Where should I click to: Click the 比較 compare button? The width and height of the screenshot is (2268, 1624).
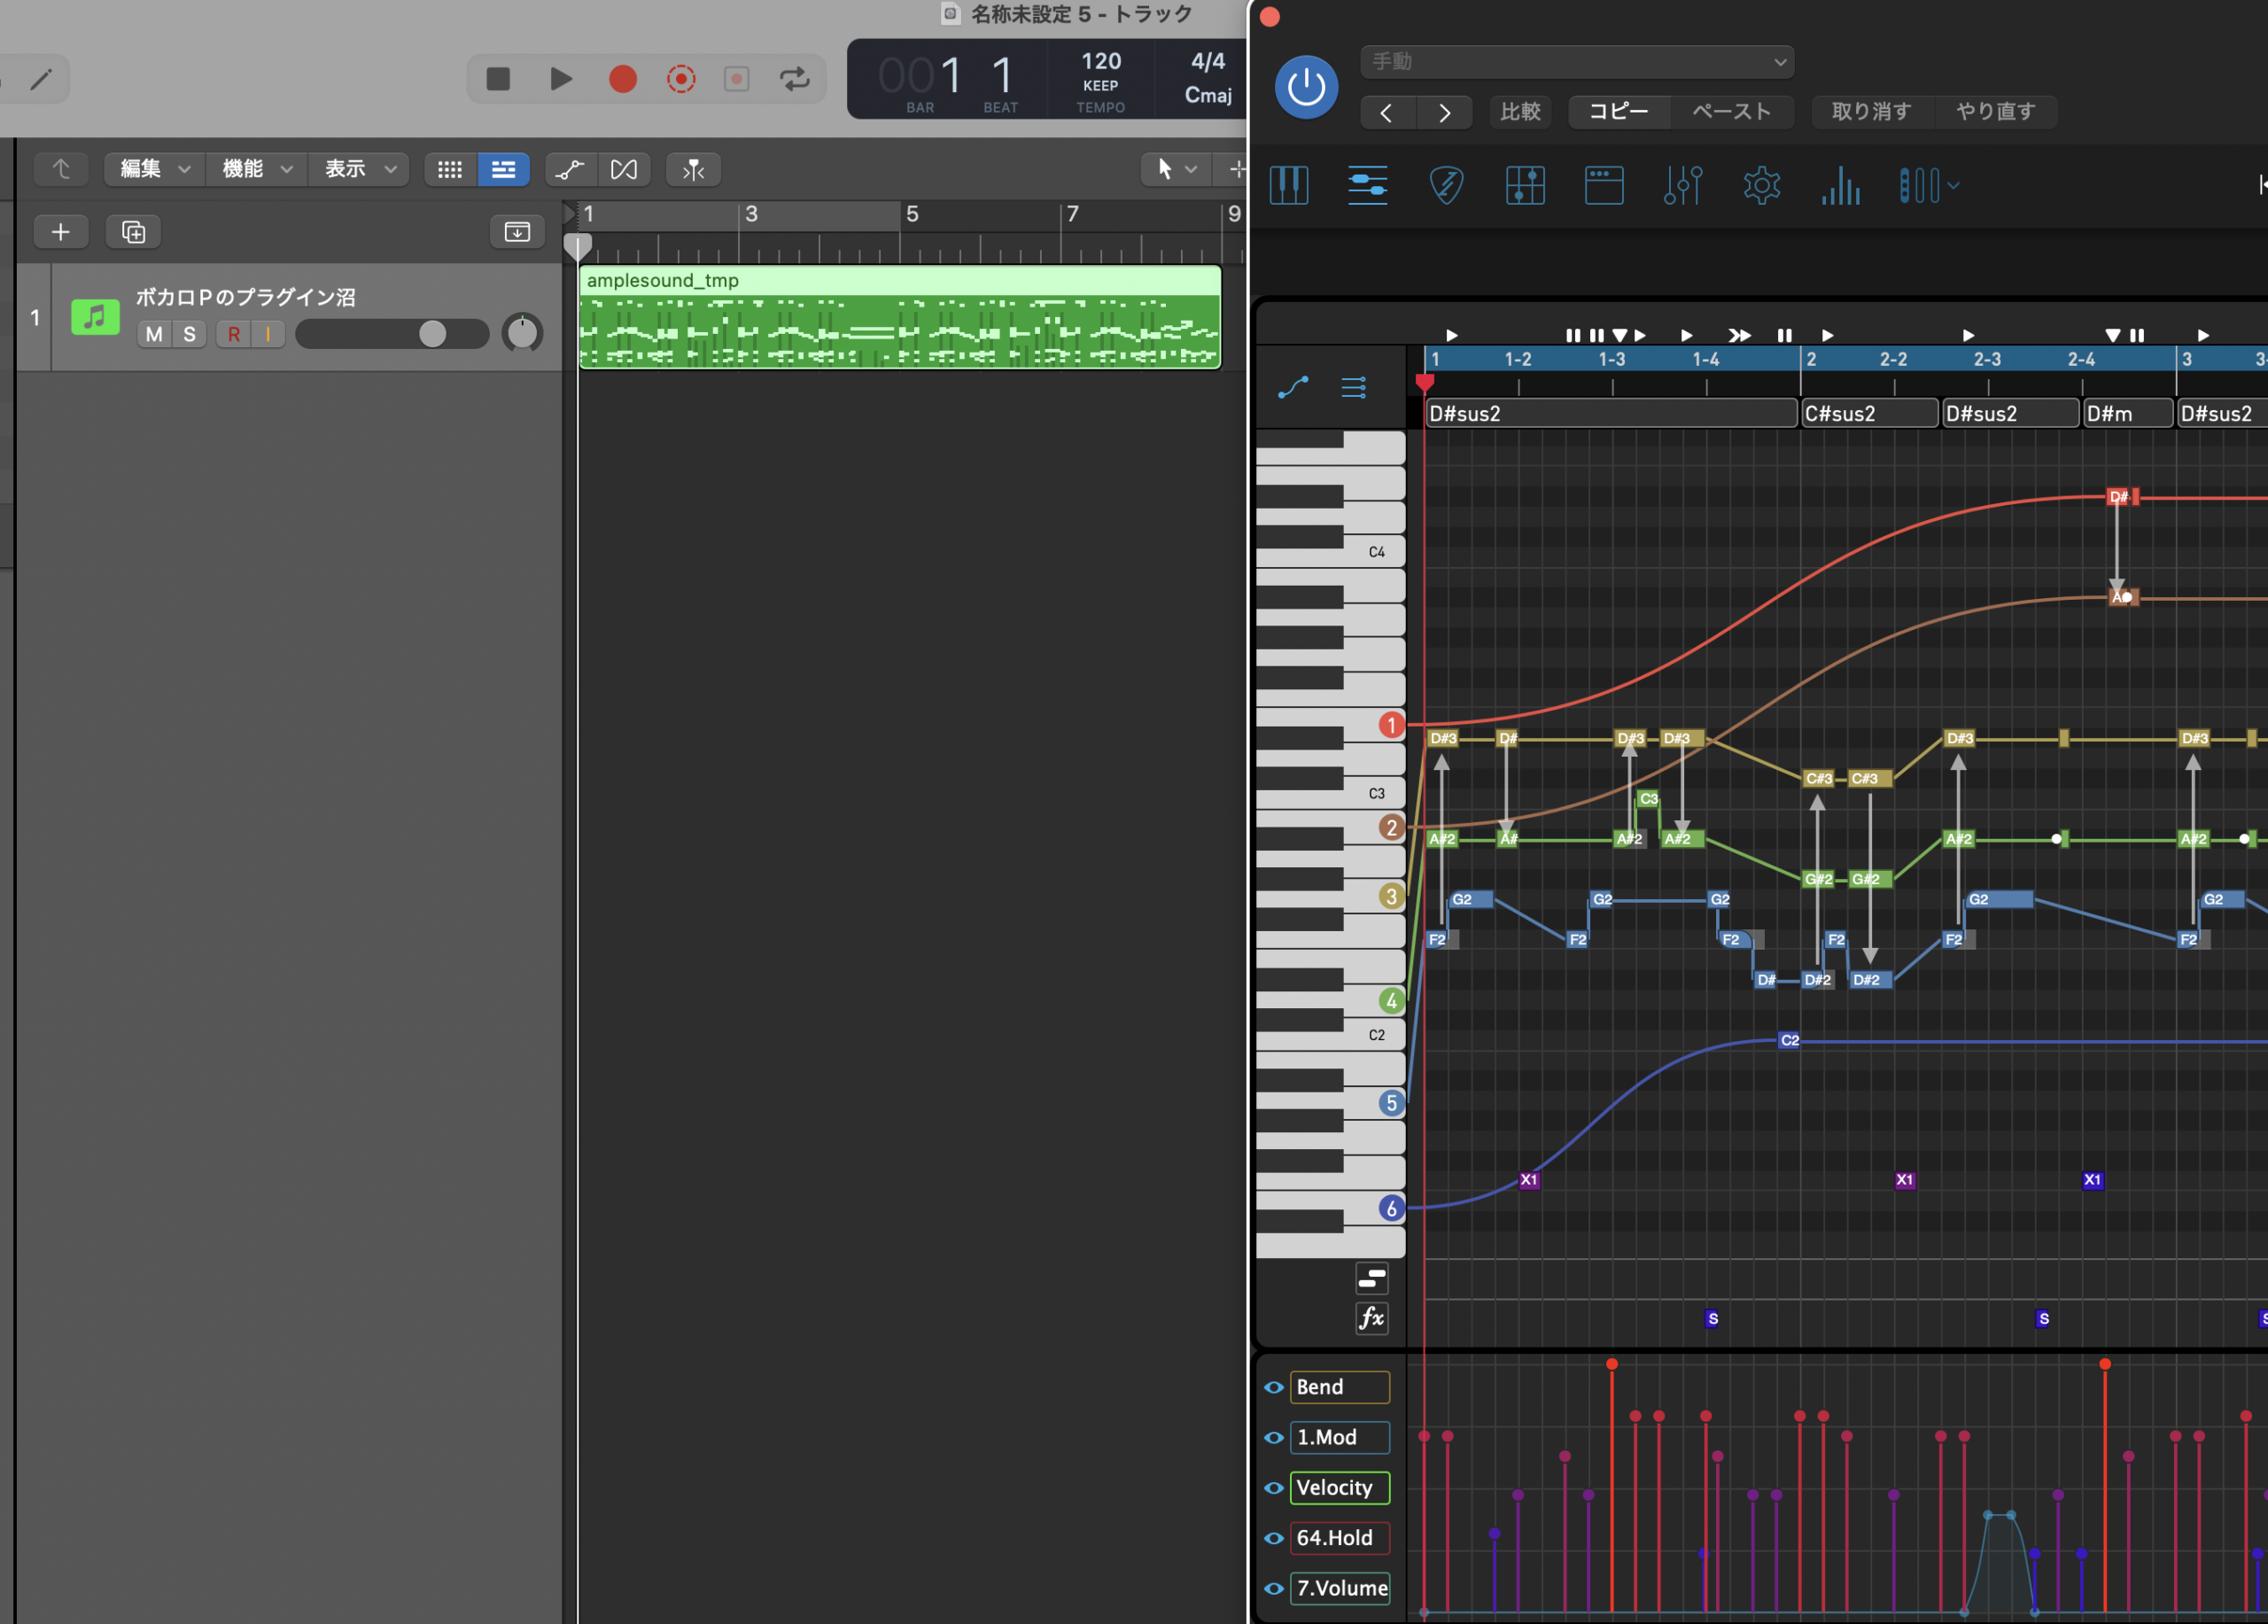[x=1520, y=111]
